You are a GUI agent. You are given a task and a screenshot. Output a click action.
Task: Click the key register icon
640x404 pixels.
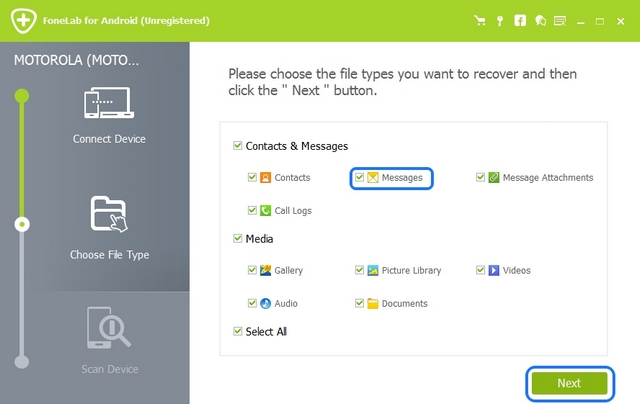tap(500, 21)
